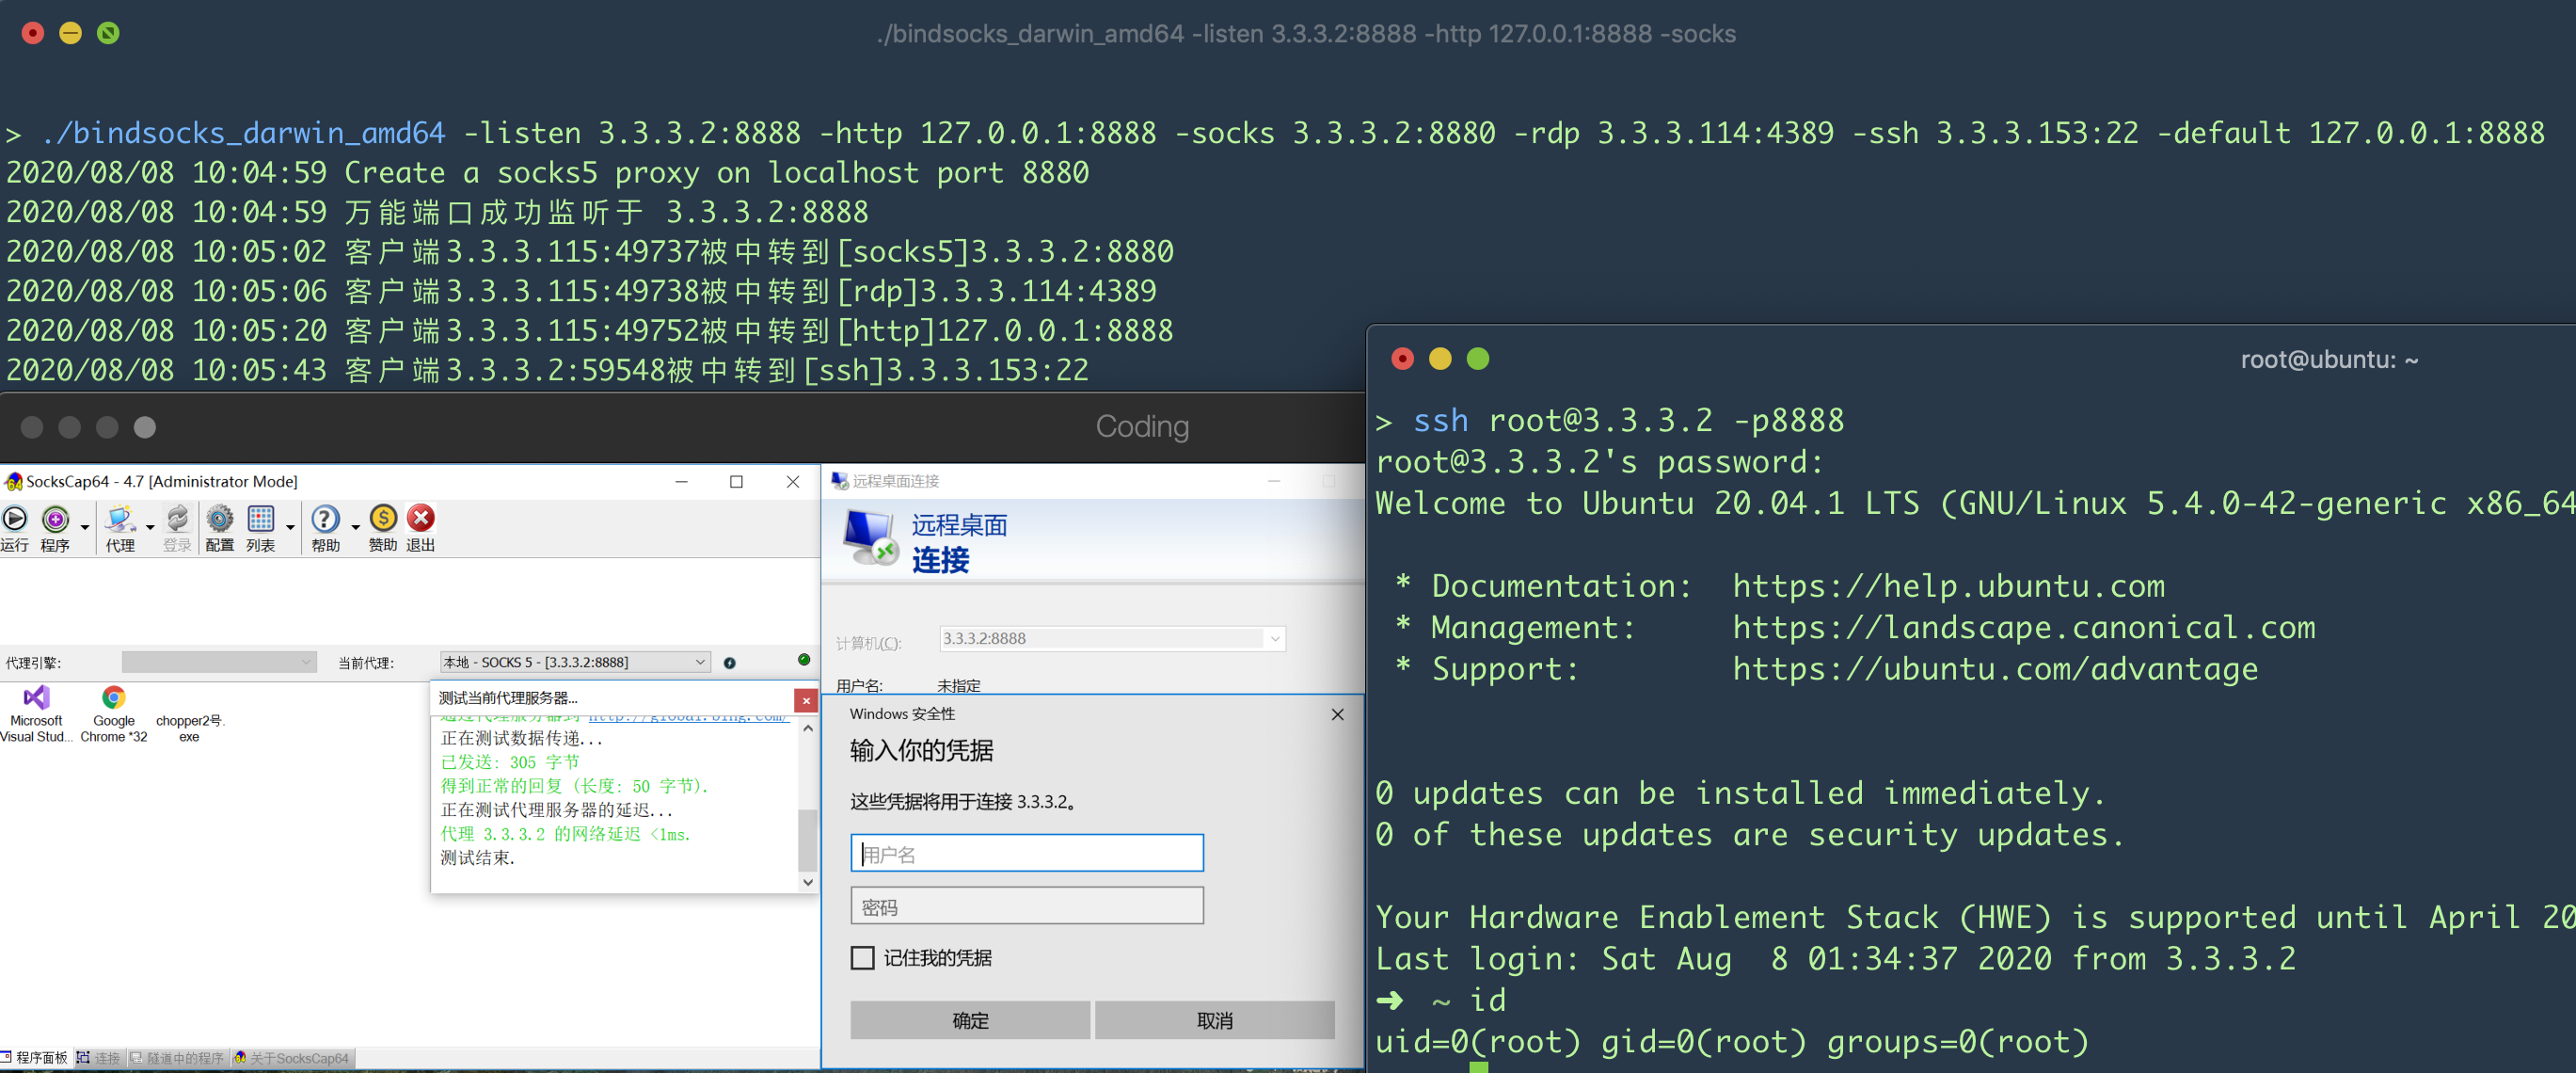Screen dimensions: 2576x1073
Task: Click the test log scroll down arrow
Action: pyautogui.click(x=808, y=883)
